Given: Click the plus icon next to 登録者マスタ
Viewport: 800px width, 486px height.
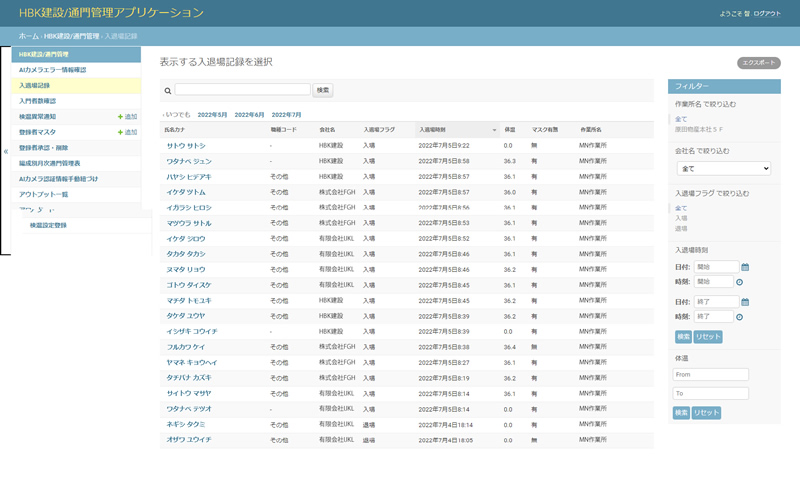Looking at the screenshot, I should [x=121, y=132].
